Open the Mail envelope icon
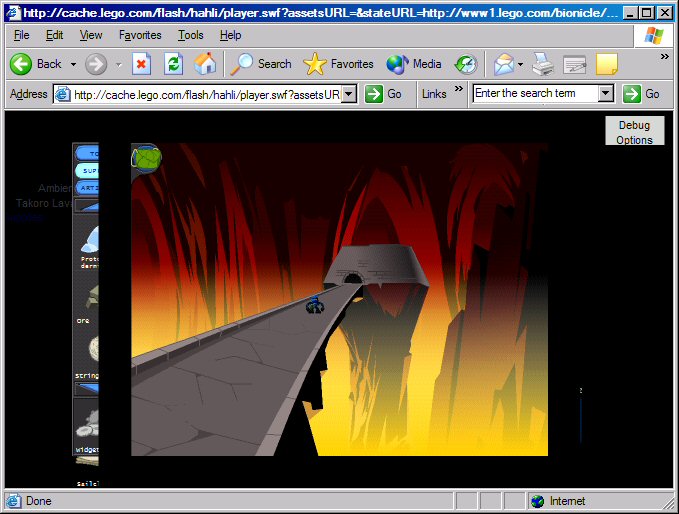Viewport: 679px width, 514px height. (x=504, y=65)
